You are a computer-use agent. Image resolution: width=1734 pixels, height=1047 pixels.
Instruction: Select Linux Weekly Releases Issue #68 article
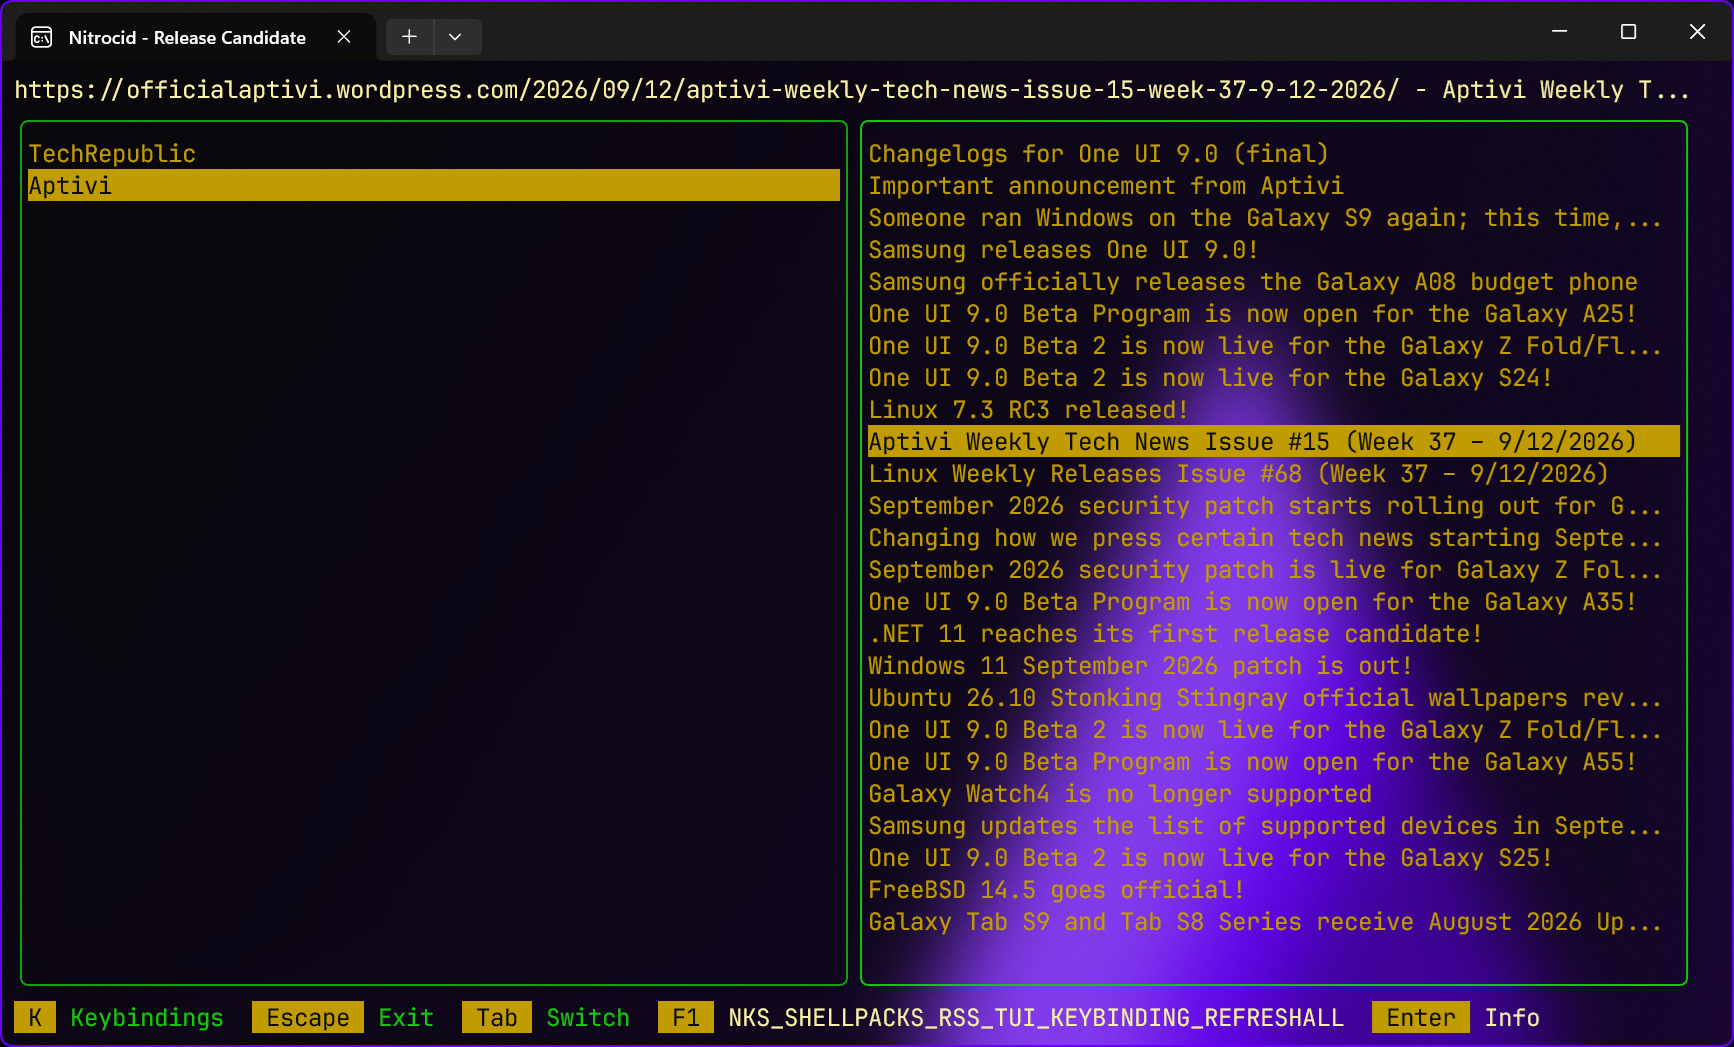1274,474
